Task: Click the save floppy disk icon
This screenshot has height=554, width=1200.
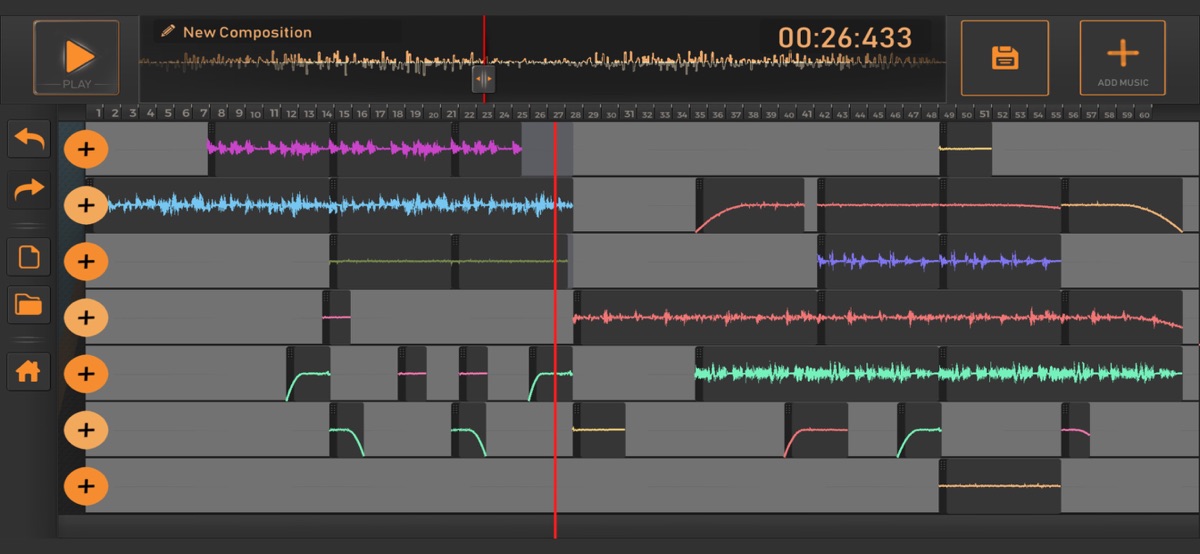Action: [x=1004, y=57]
